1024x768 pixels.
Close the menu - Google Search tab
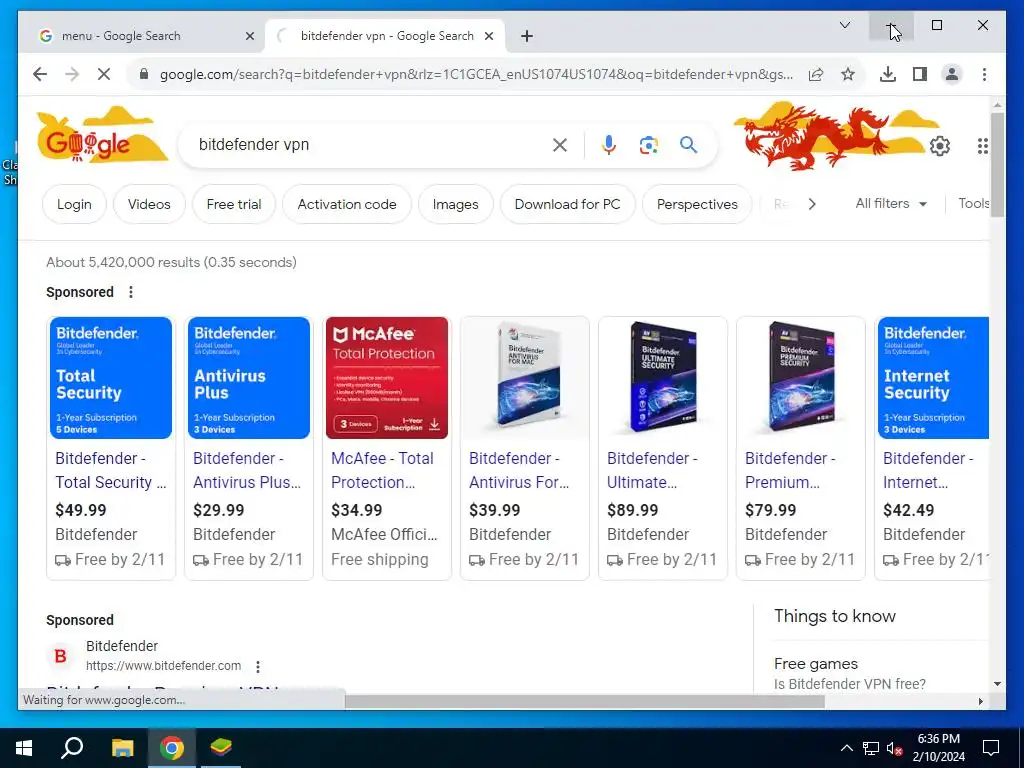(x=249, y=36)
